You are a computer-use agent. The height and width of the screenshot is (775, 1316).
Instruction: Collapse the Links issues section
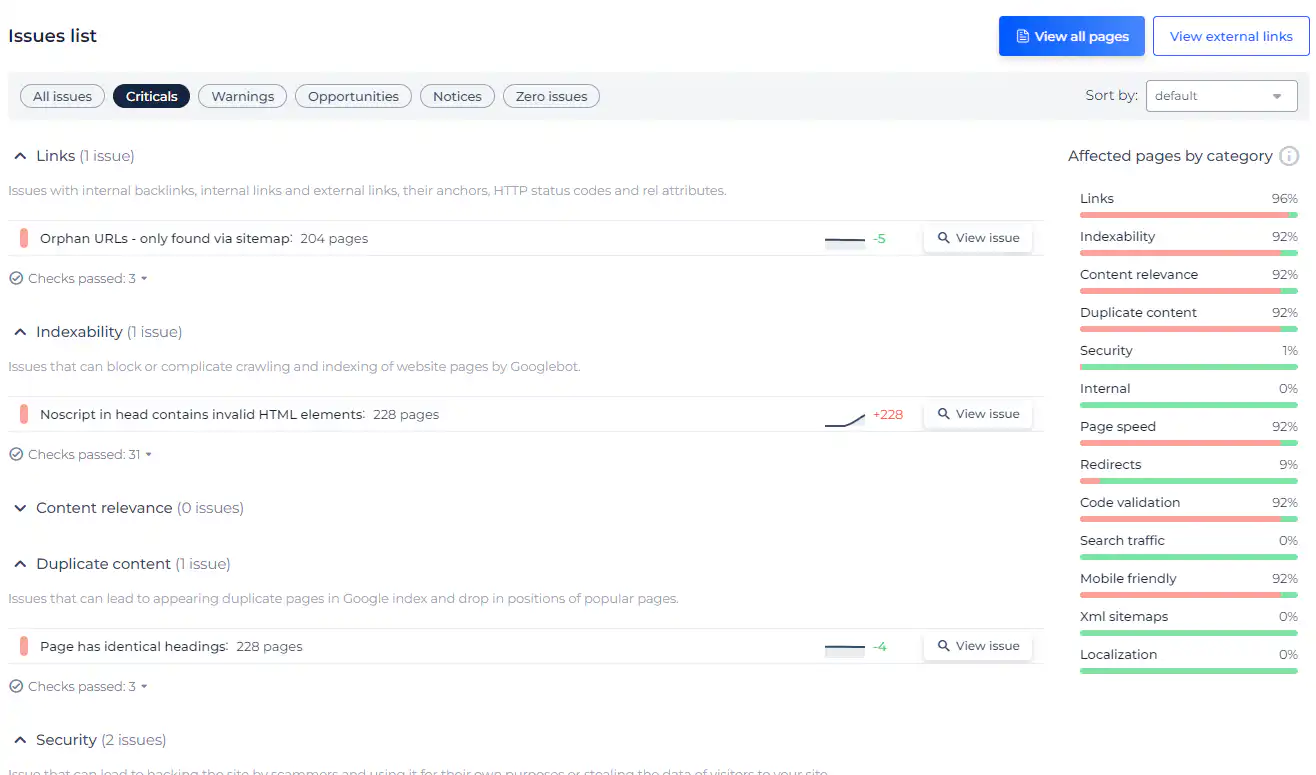click(20, 156)
